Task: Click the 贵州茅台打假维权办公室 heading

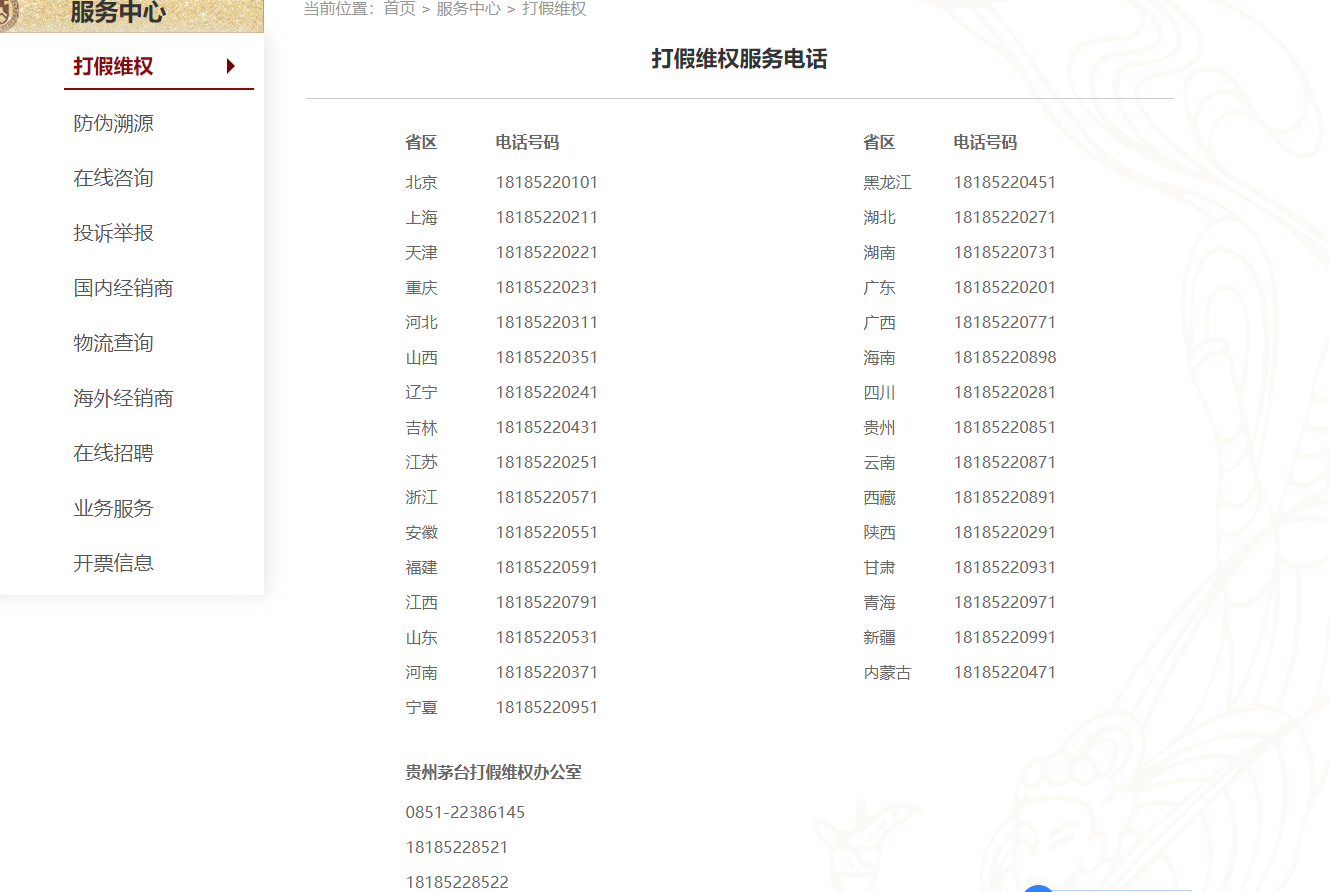Action: tap(493, 772)
